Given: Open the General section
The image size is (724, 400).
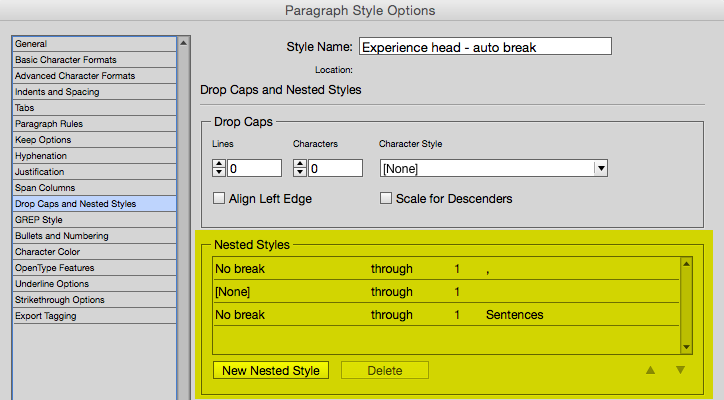Looking at the screenshot, I should coord(95,44).
